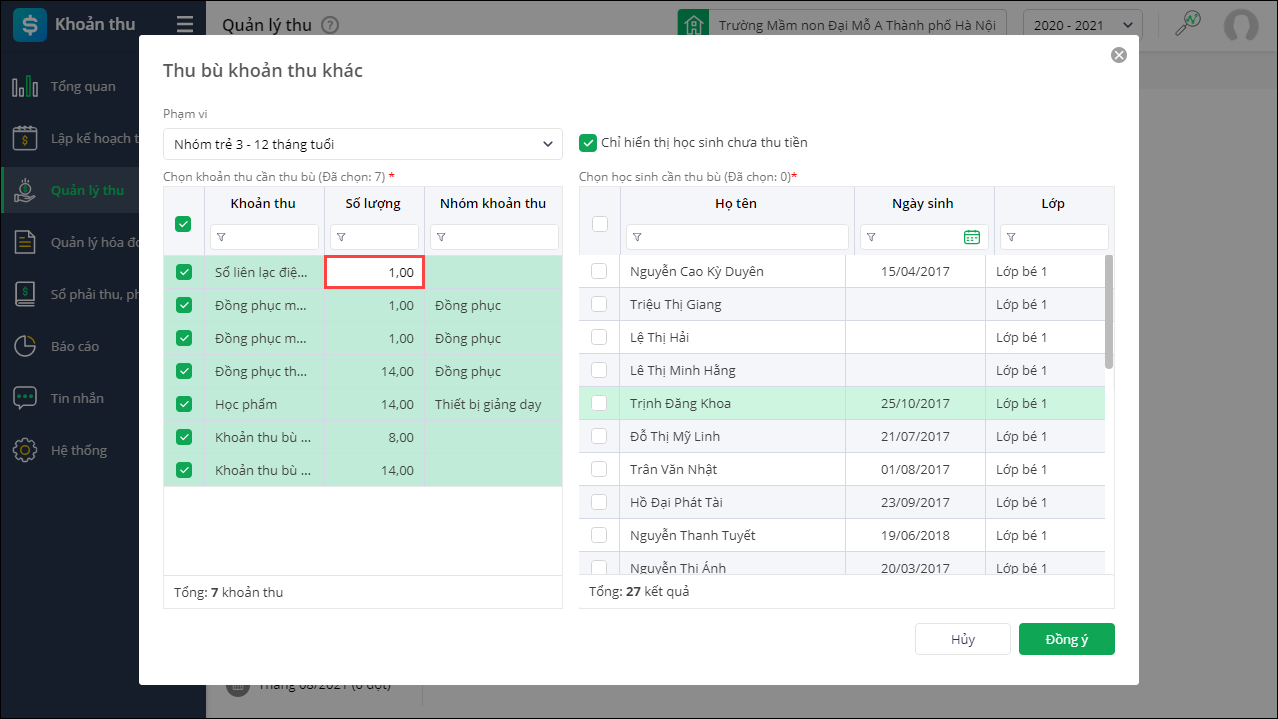1278x719 pixels.
Task: Close the Thu bù khoản thu khác dialog
Action: [x=1118, y=55]
